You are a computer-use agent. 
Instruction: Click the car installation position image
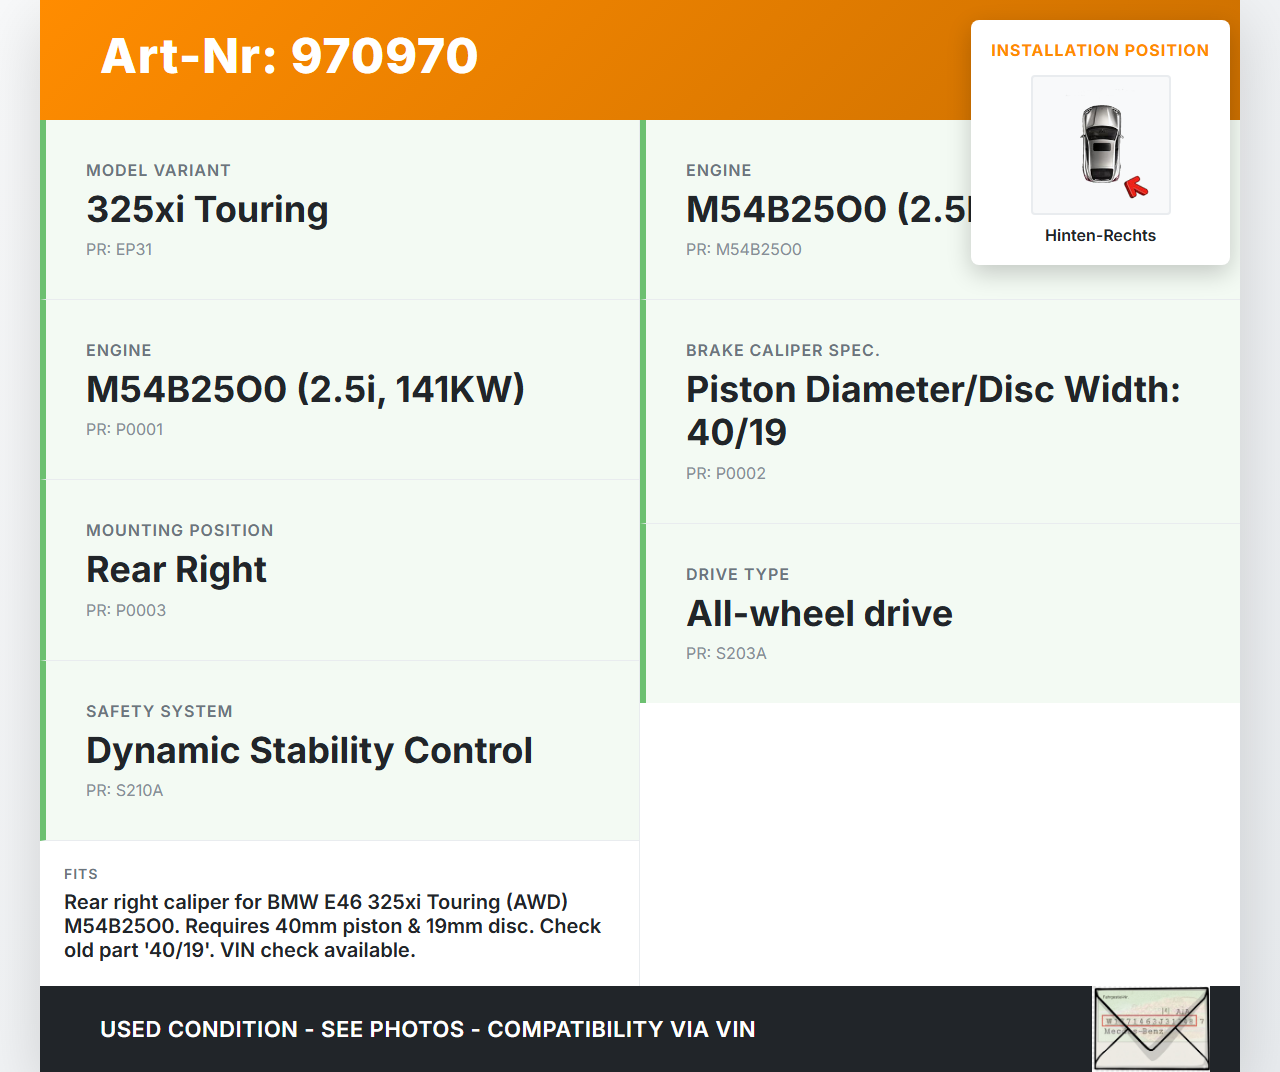coord(1100,144)
